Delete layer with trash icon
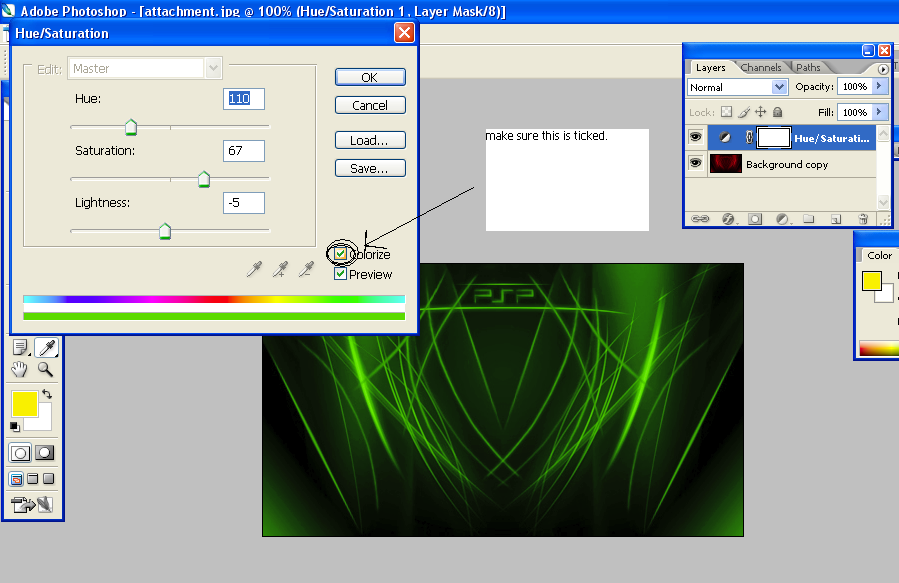 point(863,219)
